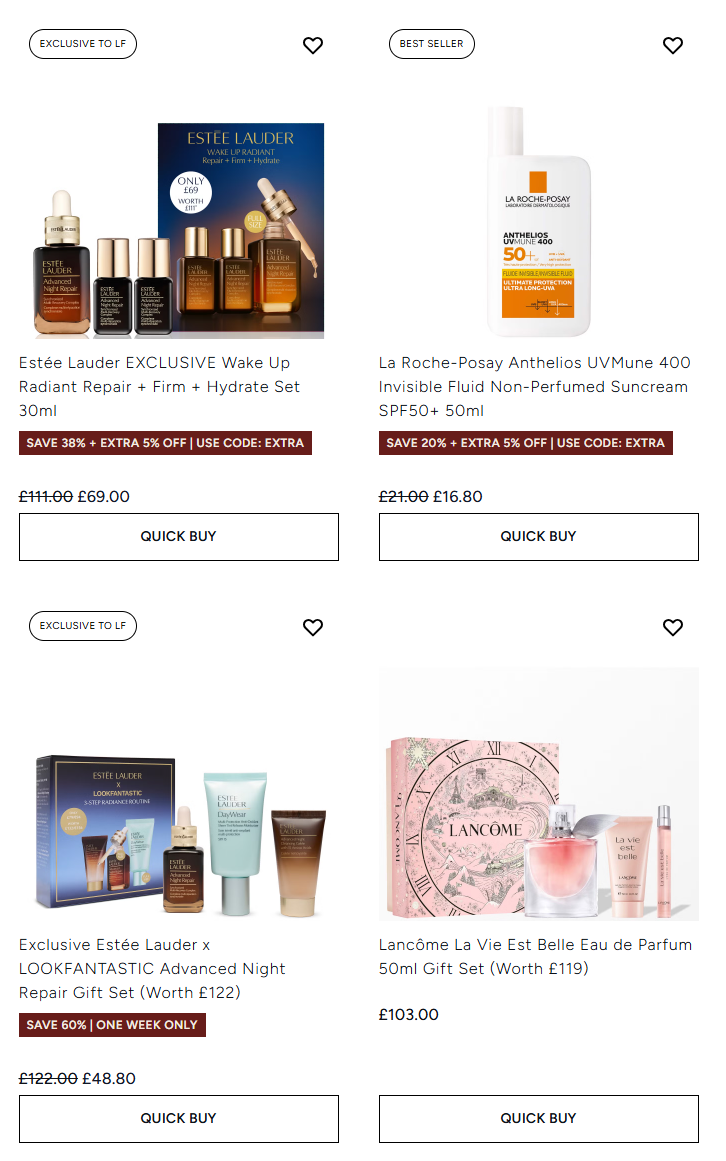This screenshot has height=1161, width=726.
Task: Quick buy the Advanced Night Repair Gift Set
Action: (x=178, y=1119)
